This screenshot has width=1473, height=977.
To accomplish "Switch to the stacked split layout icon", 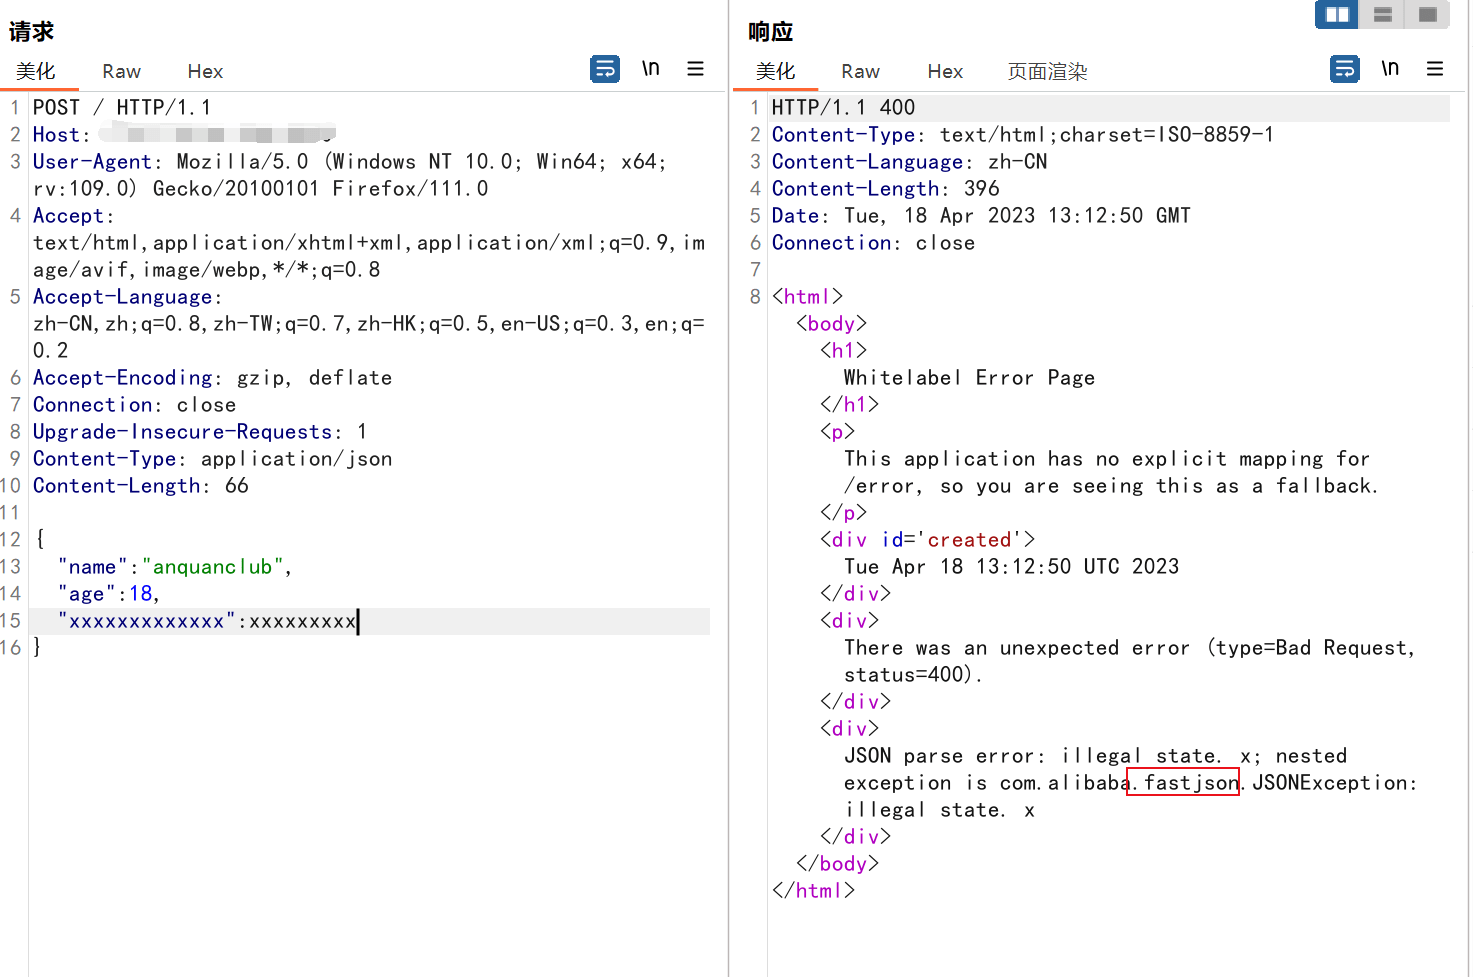I will [x=1382, y=15].
